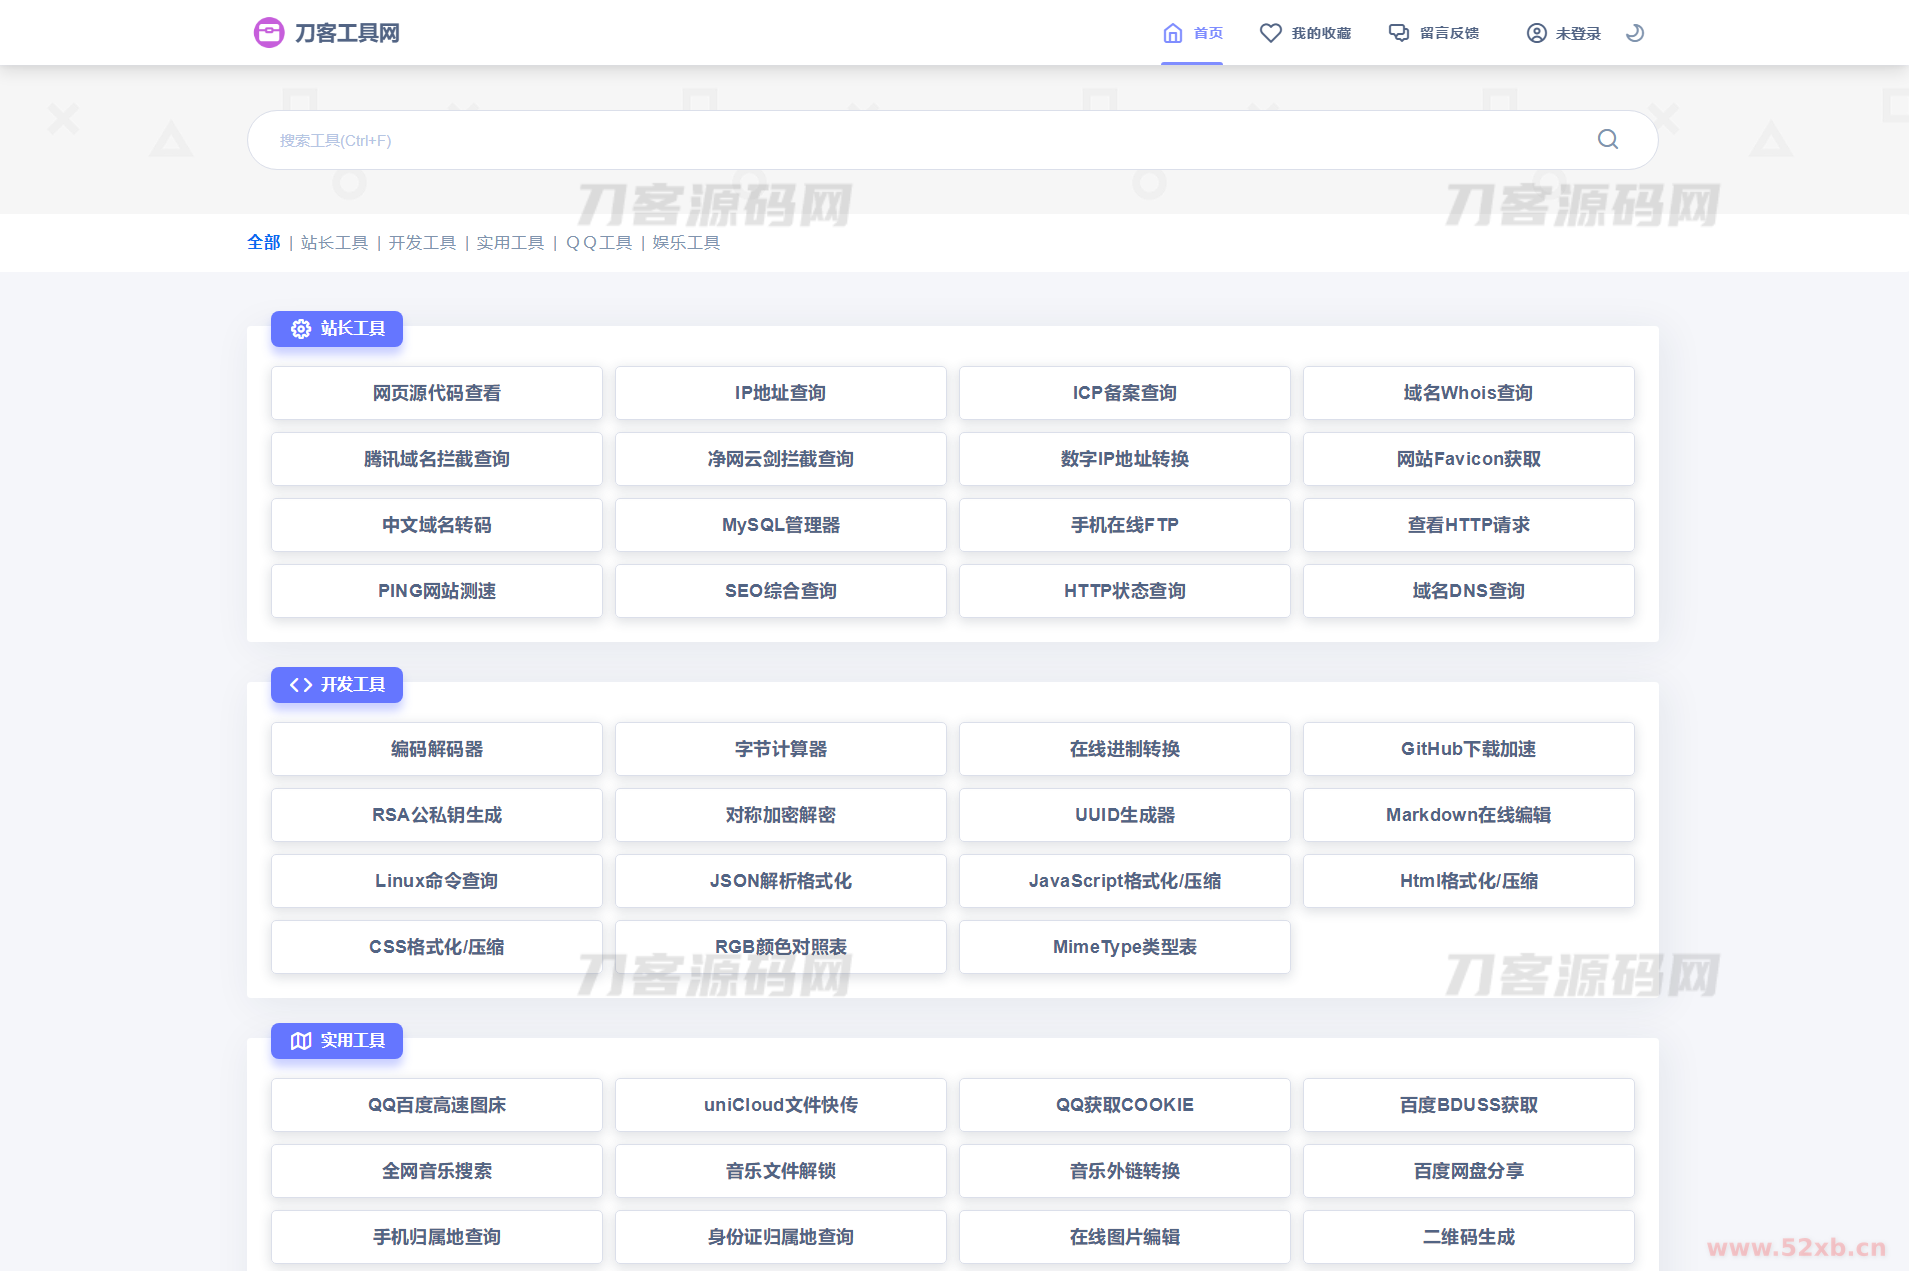1909x1271 pixels.
Task: Click the search magnifier icon
Action: [x=1607, y=139]
